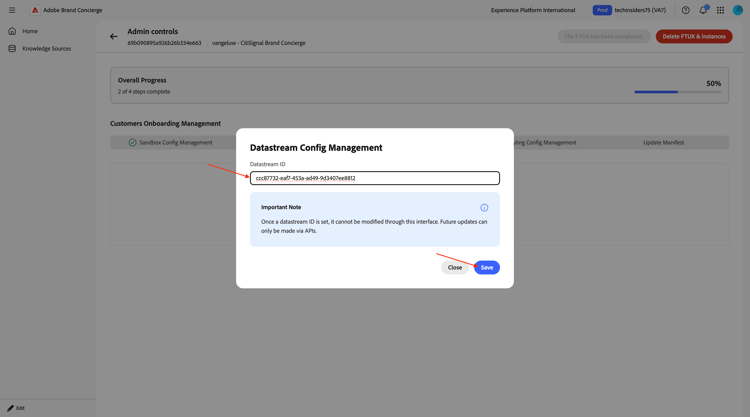The width and height of the screenshot is (750, 417).
Task: Open the notifications bell
Action: (x=703, y=10)
